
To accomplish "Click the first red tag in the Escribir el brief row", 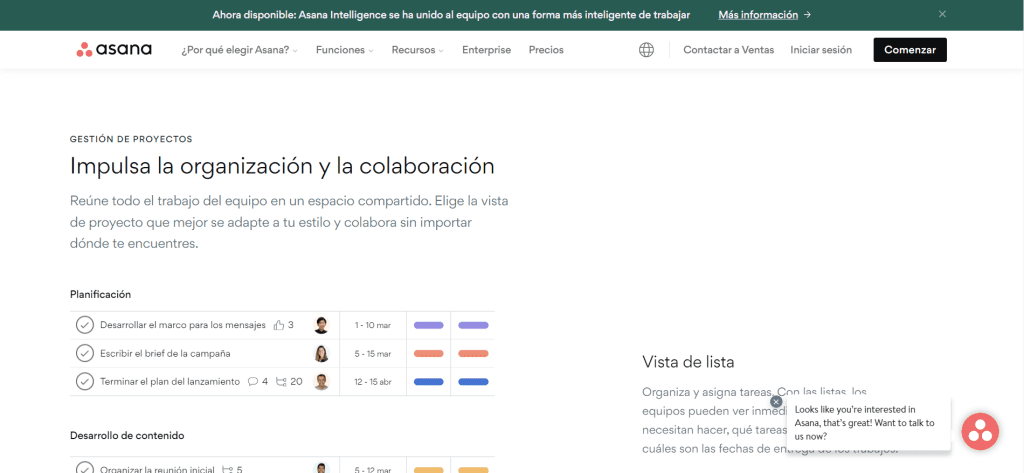I will (428, 353).
